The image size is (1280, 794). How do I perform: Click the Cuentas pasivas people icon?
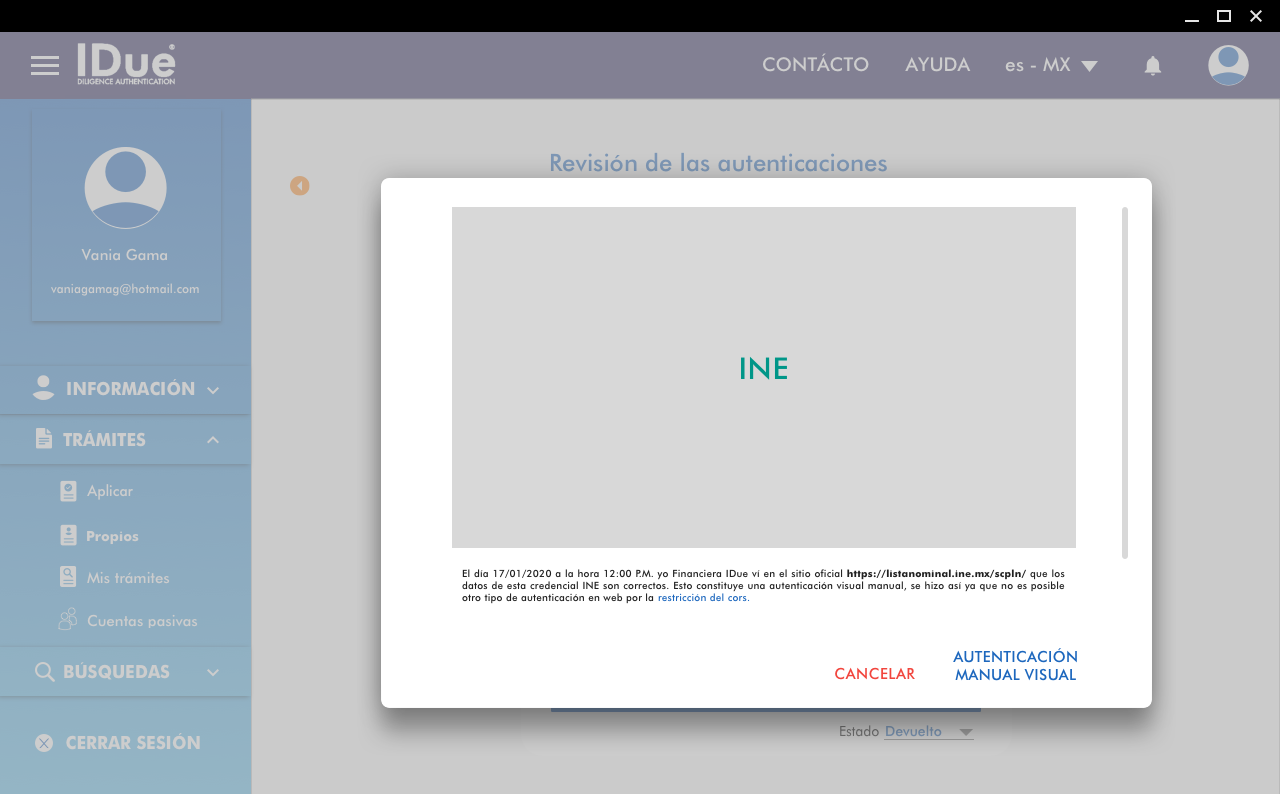pyautogui.click(x=68, y=620)
